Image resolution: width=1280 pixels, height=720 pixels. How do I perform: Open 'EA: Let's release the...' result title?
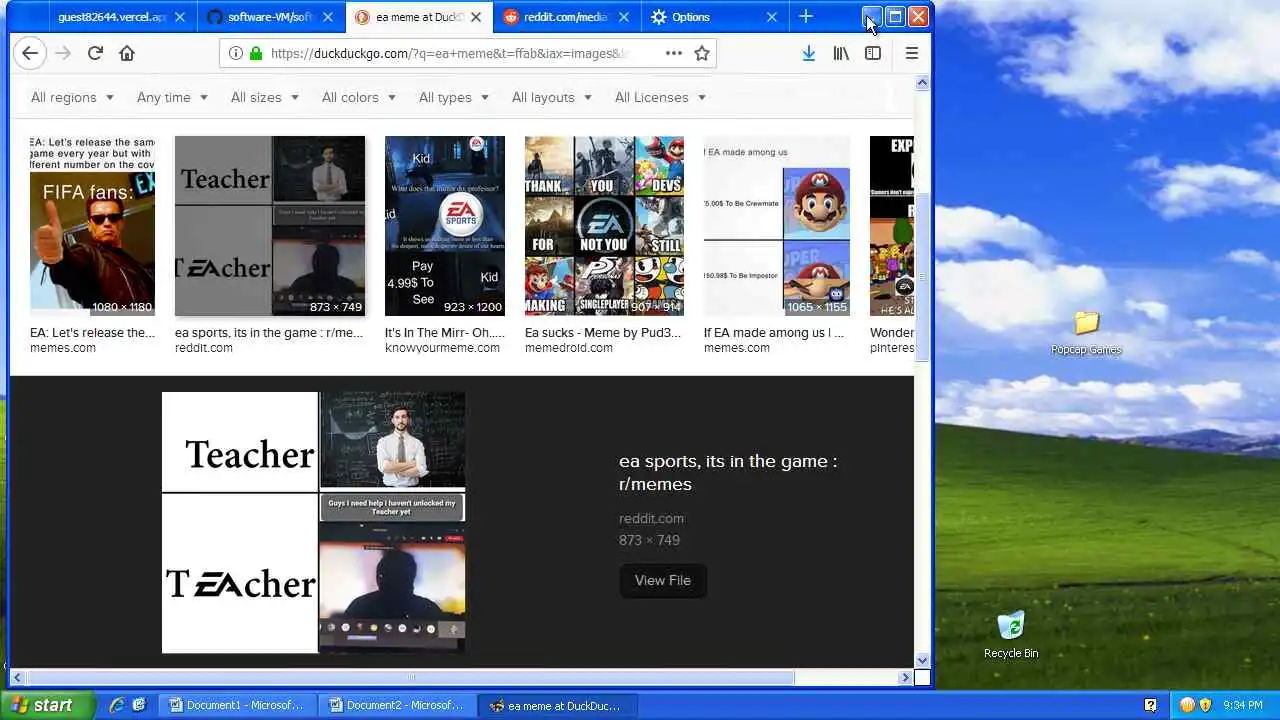[92, 333]
